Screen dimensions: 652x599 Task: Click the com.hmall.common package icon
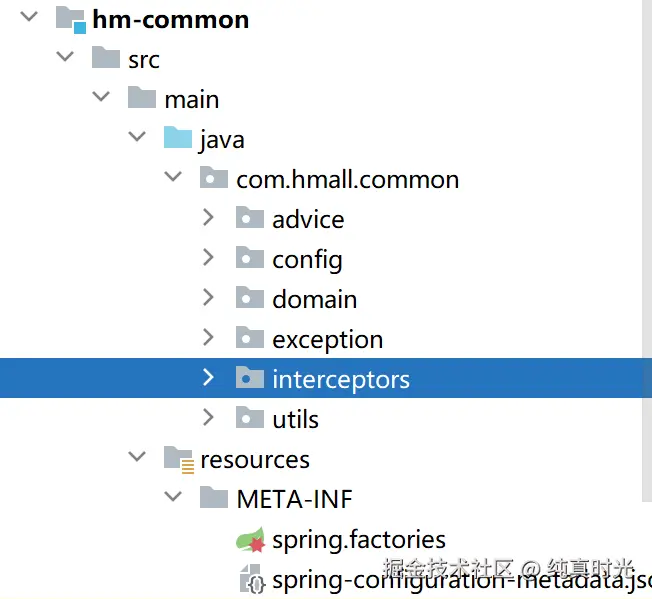(214, 178)
